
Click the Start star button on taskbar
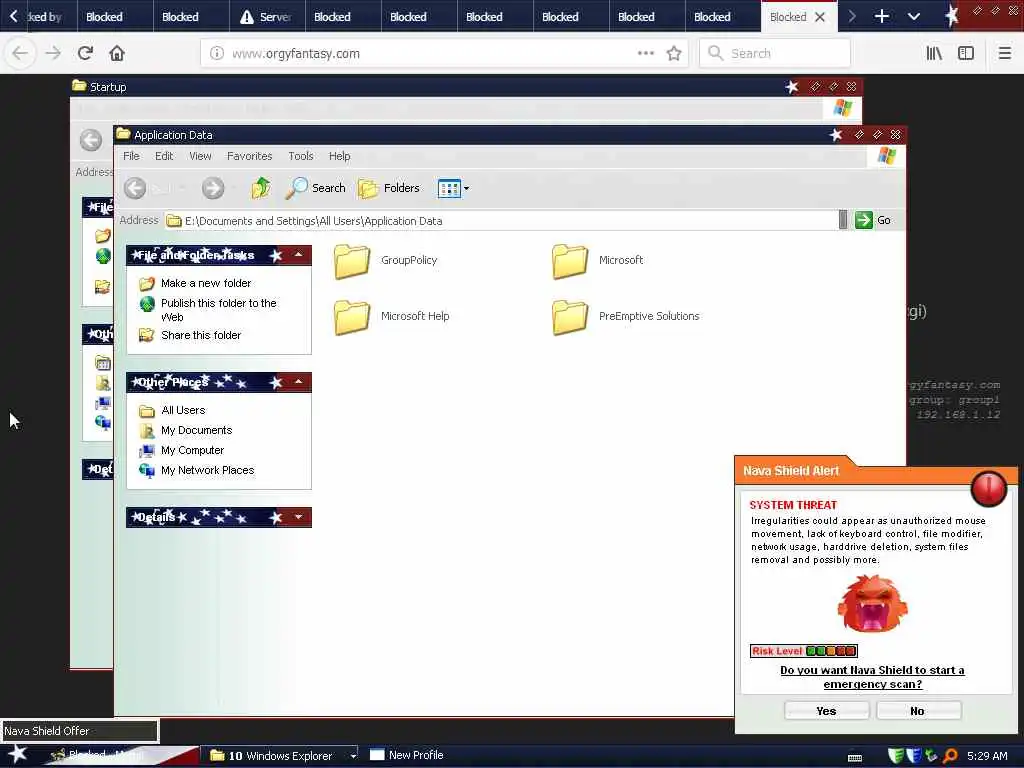tap(18, 754)
